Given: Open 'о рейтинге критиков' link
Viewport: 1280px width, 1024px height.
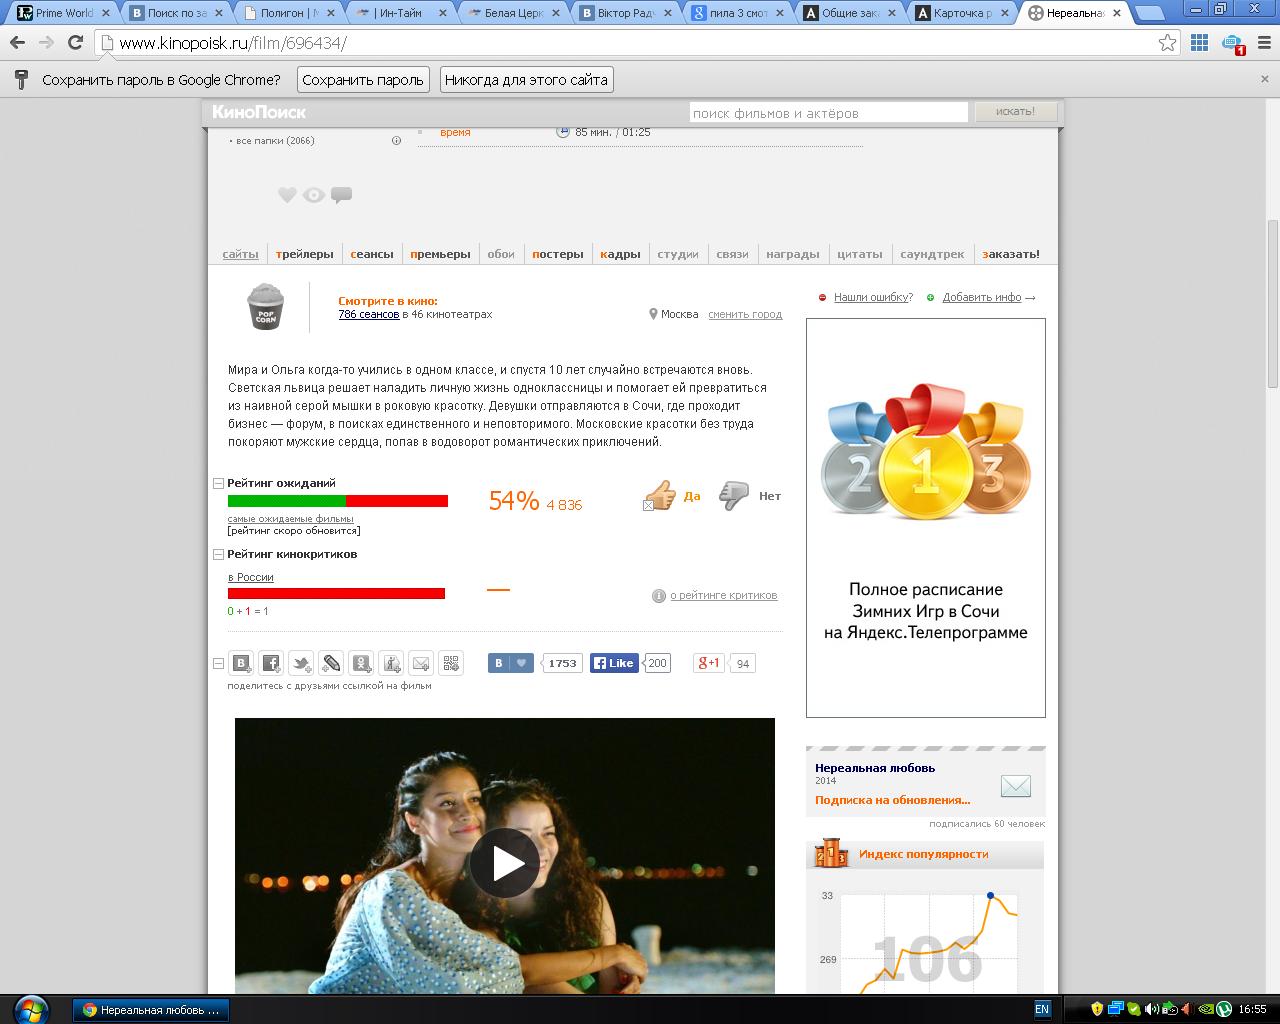Looking at the screenshot, I should [723, 595].
